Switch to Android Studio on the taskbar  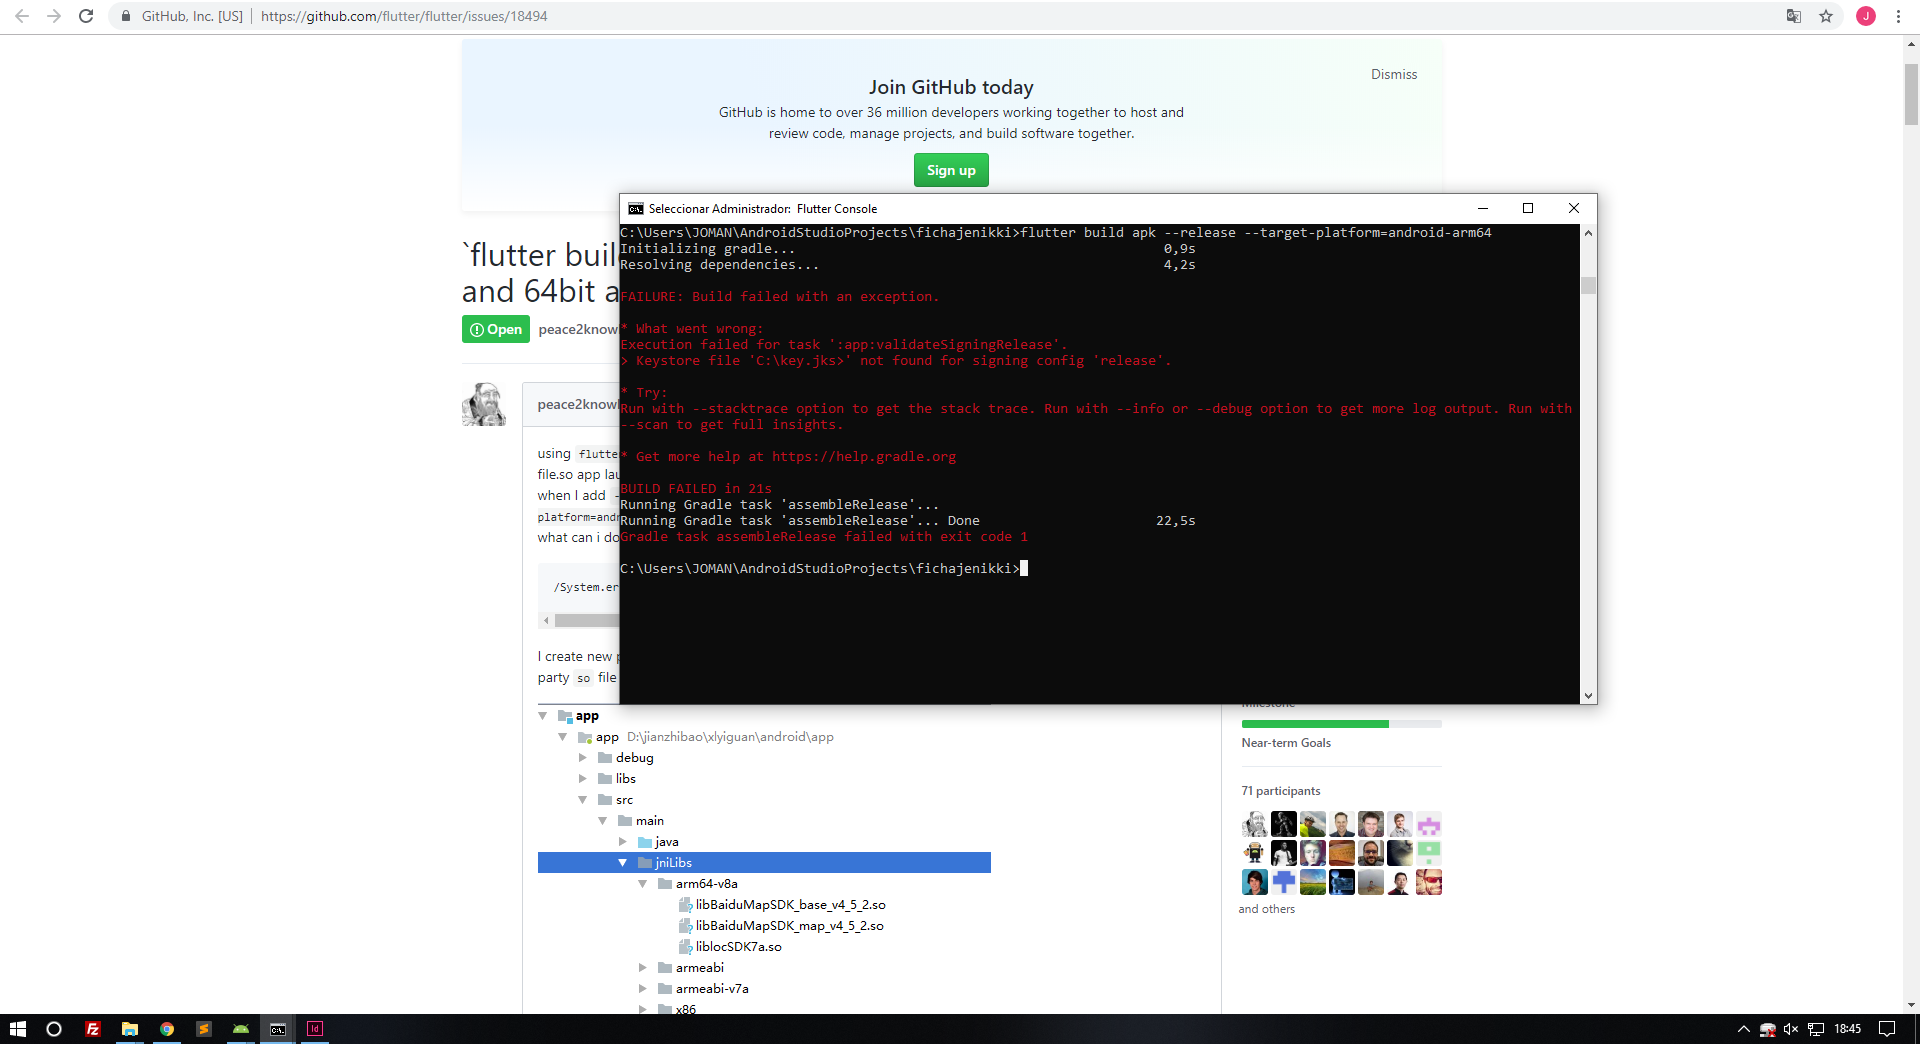click(x=241, y=1029)
